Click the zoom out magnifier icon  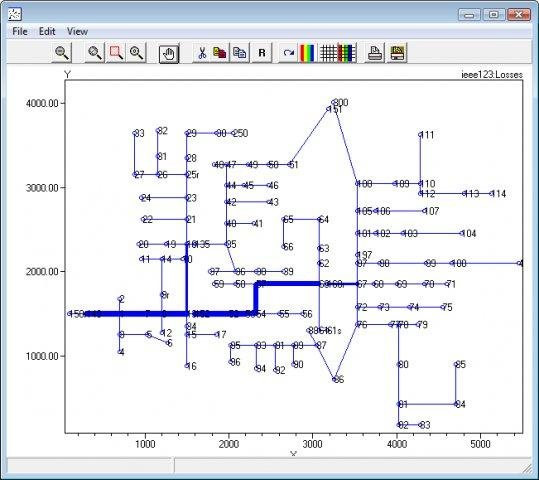[x=62, y=53]
